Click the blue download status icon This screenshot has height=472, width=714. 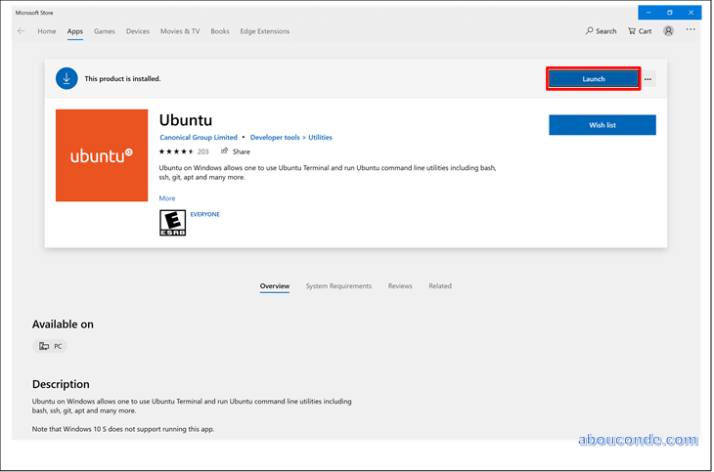(x=67, y=78)
